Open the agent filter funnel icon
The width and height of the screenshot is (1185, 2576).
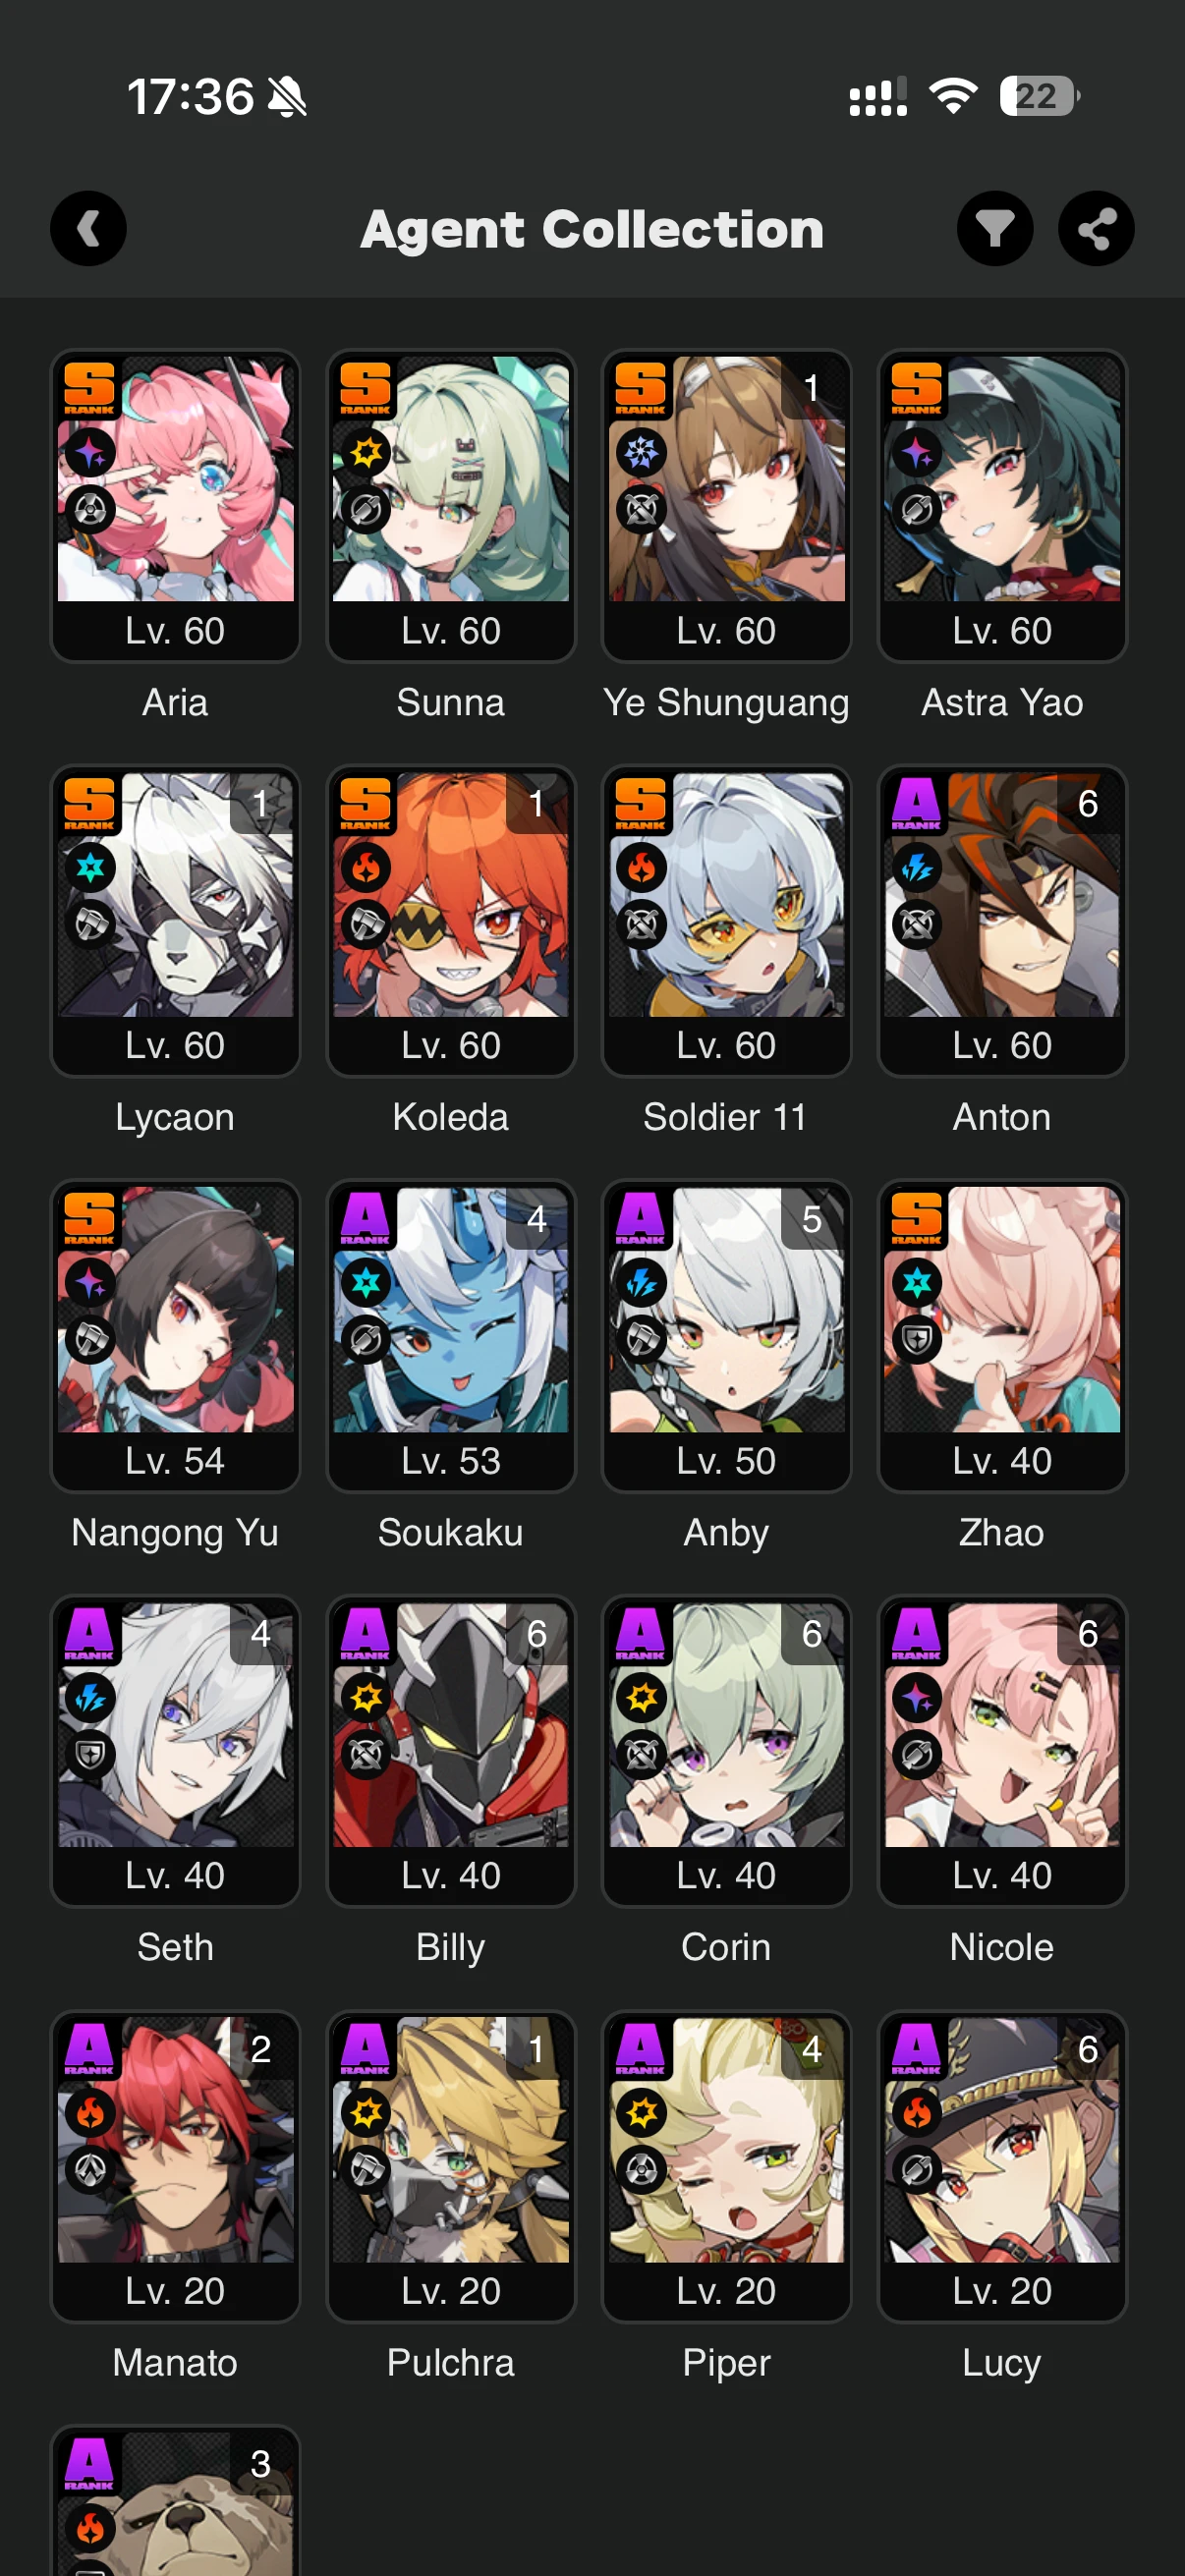point(995,229)
